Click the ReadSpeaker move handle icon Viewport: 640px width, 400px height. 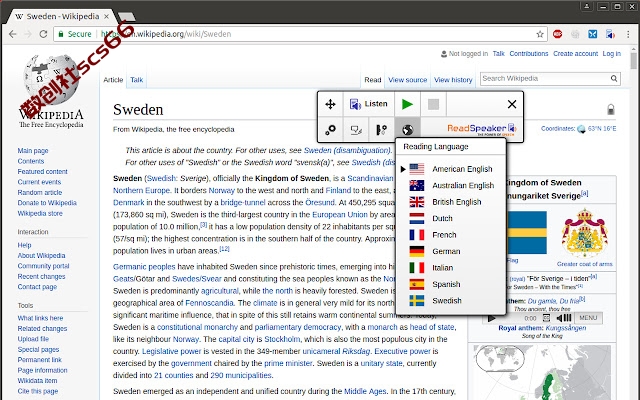[330, 104]
